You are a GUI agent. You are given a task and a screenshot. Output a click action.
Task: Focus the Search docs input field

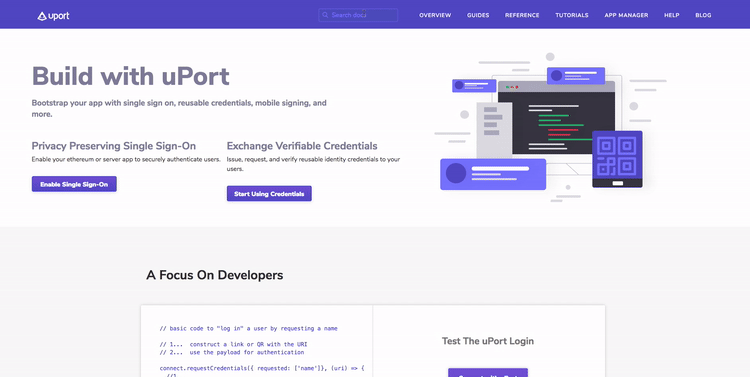pyautogui.click(x=358, y=15)
